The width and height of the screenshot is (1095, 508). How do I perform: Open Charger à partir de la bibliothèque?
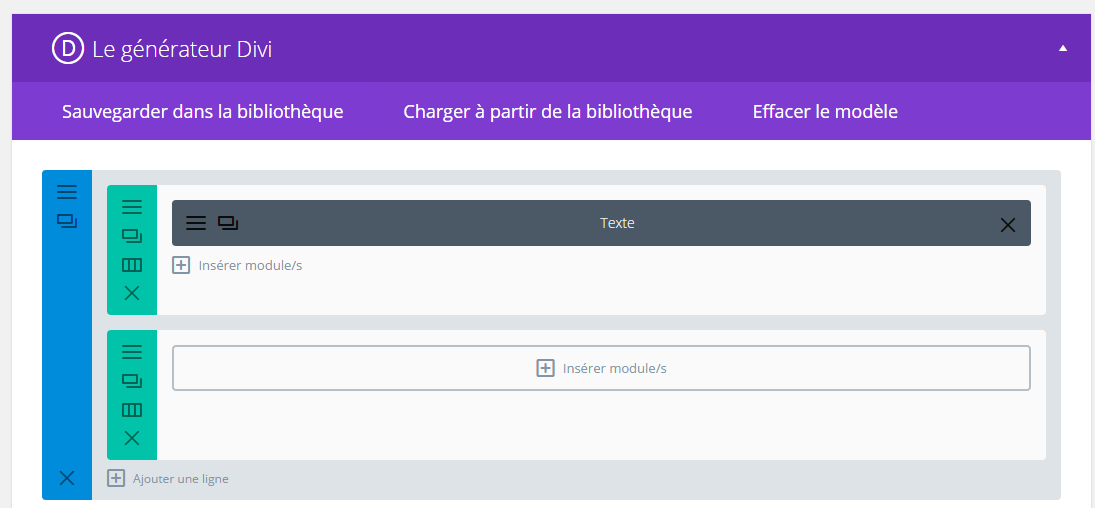548,111
